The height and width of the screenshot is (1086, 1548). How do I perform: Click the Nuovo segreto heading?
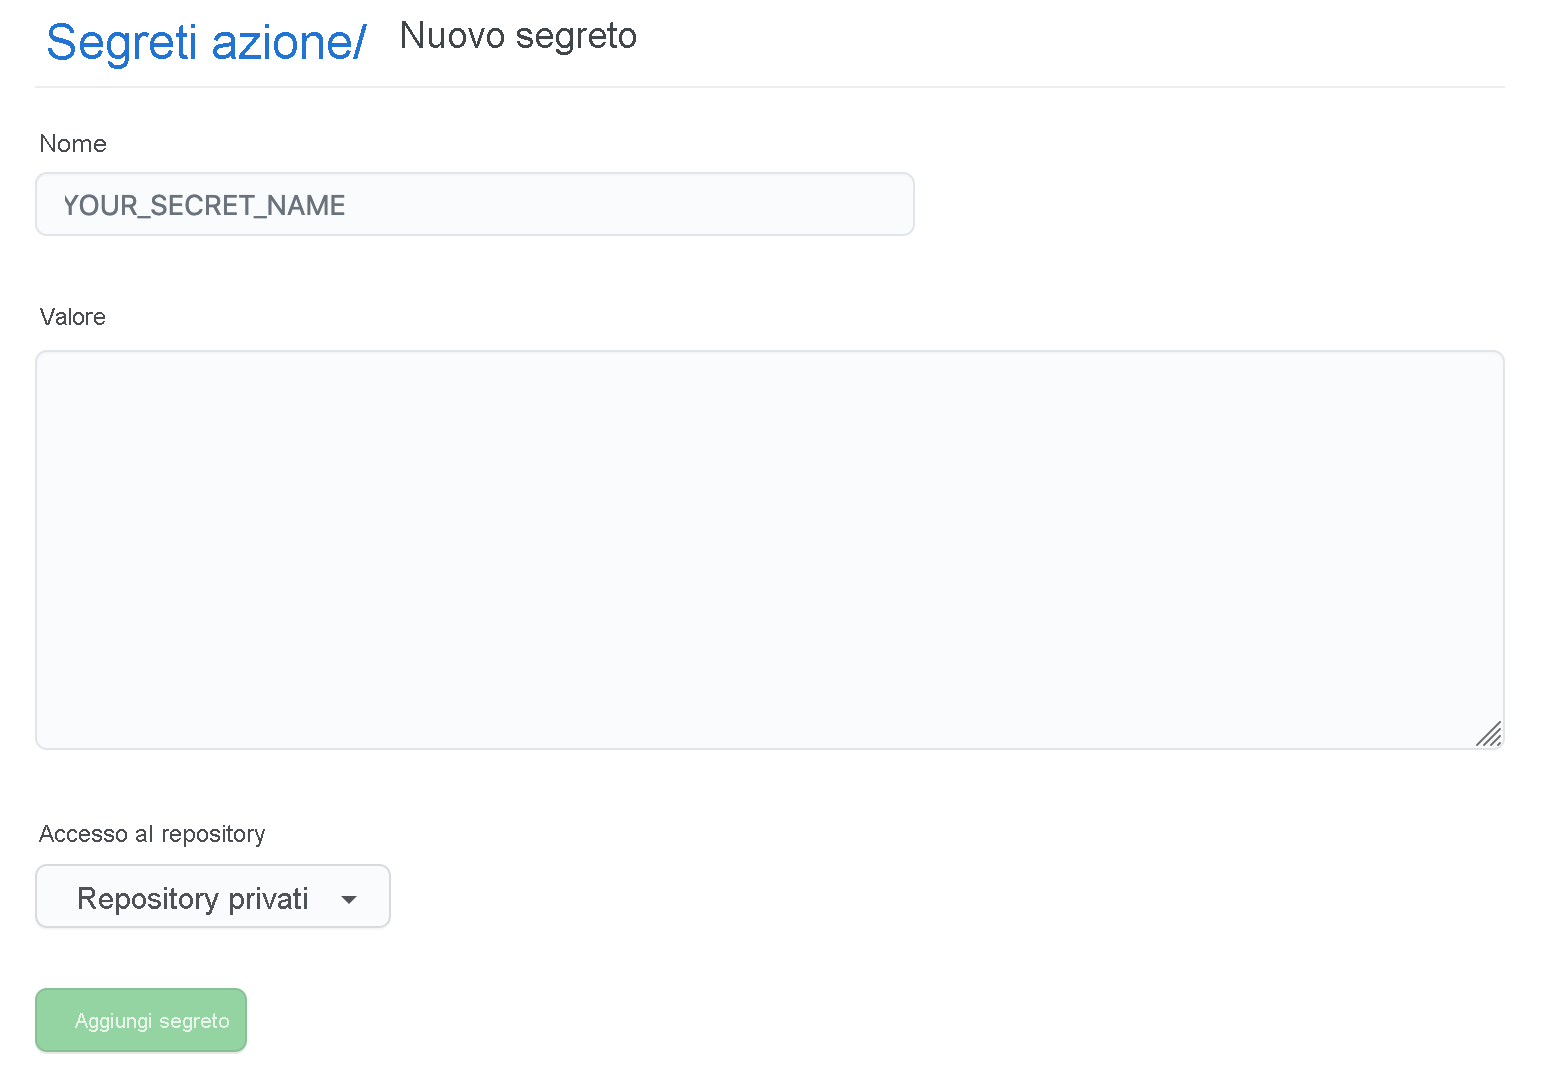(517, 36)
